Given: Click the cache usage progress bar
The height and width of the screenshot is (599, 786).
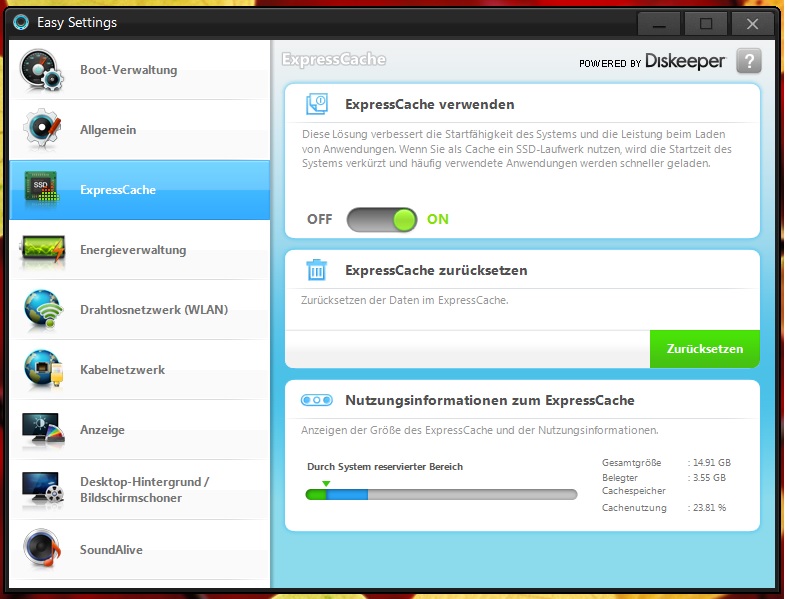Looking at the screenshot, I should click(441, 495).
